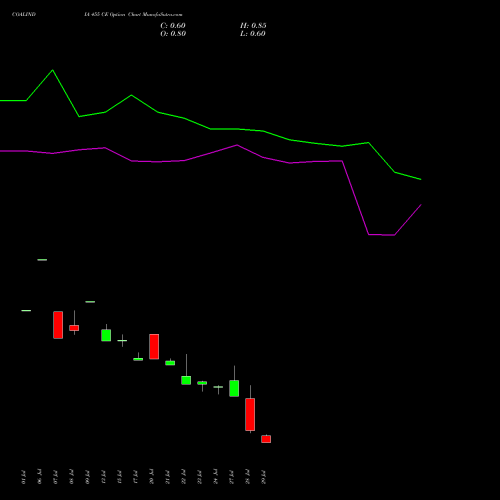
Task: Click the '455 CE Option Chart' heading text
Action: pyautogui.click(x=115, y=14)
